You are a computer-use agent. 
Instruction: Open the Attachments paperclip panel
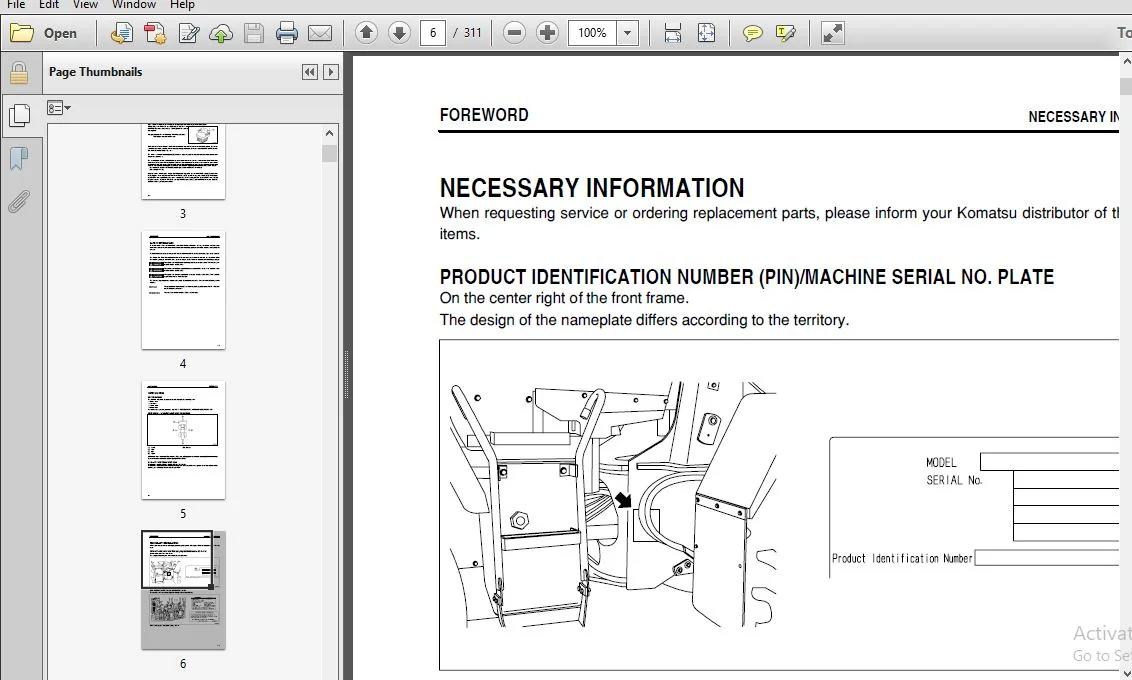(x=19, y=202)
